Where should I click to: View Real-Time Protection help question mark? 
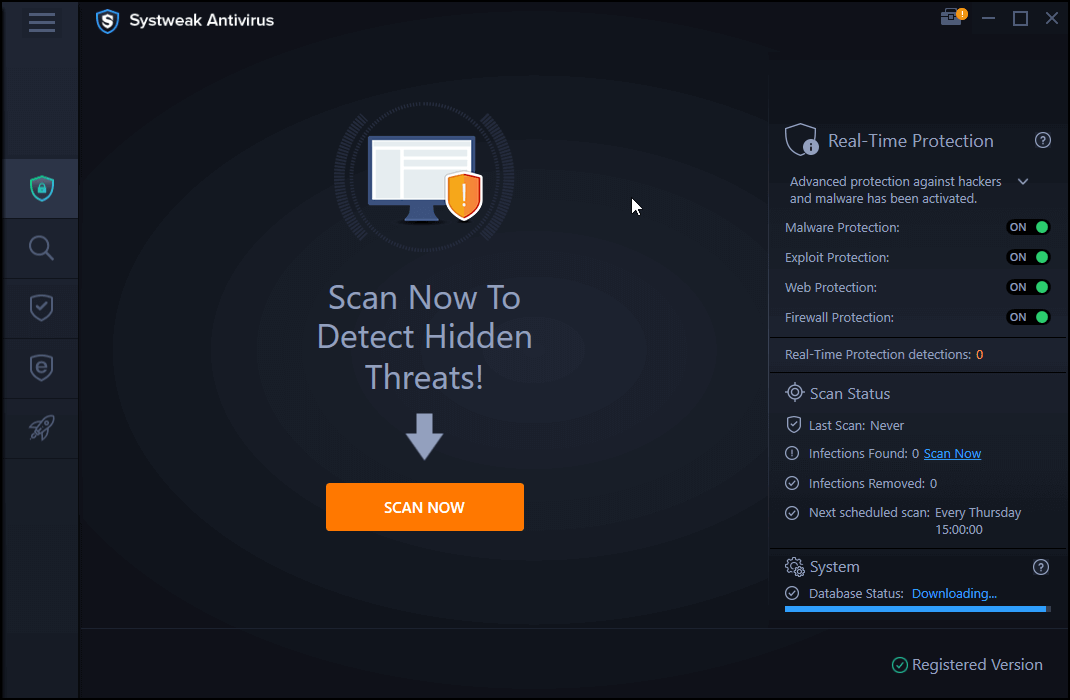pyautogui.click(x=1043, y=140)
